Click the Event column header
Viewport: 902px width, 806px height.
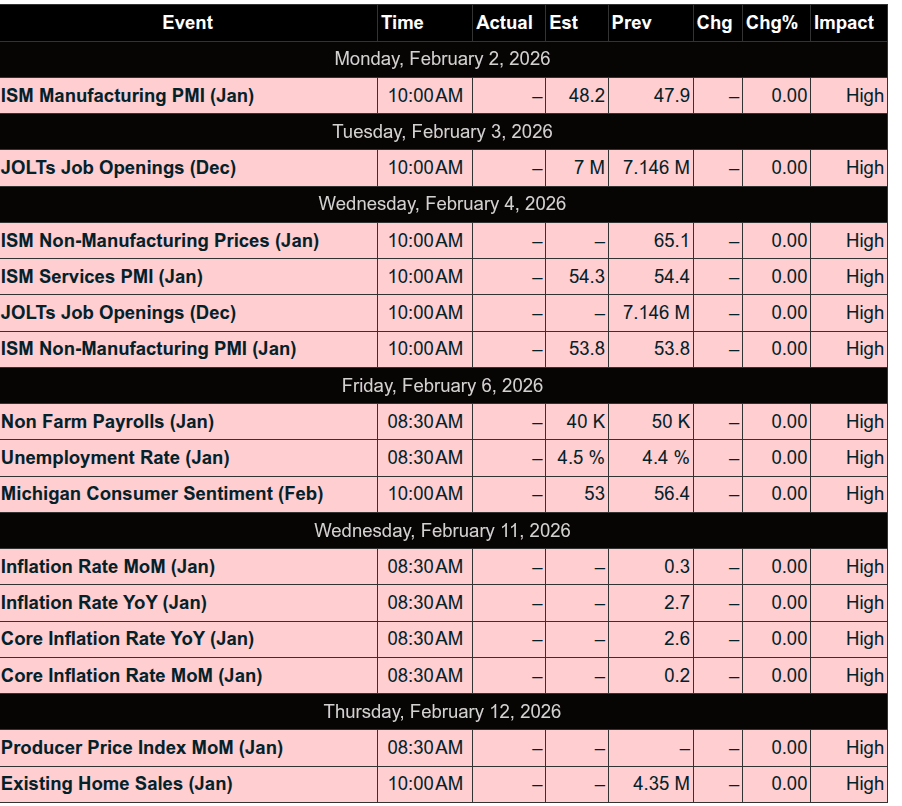point(188,22)
